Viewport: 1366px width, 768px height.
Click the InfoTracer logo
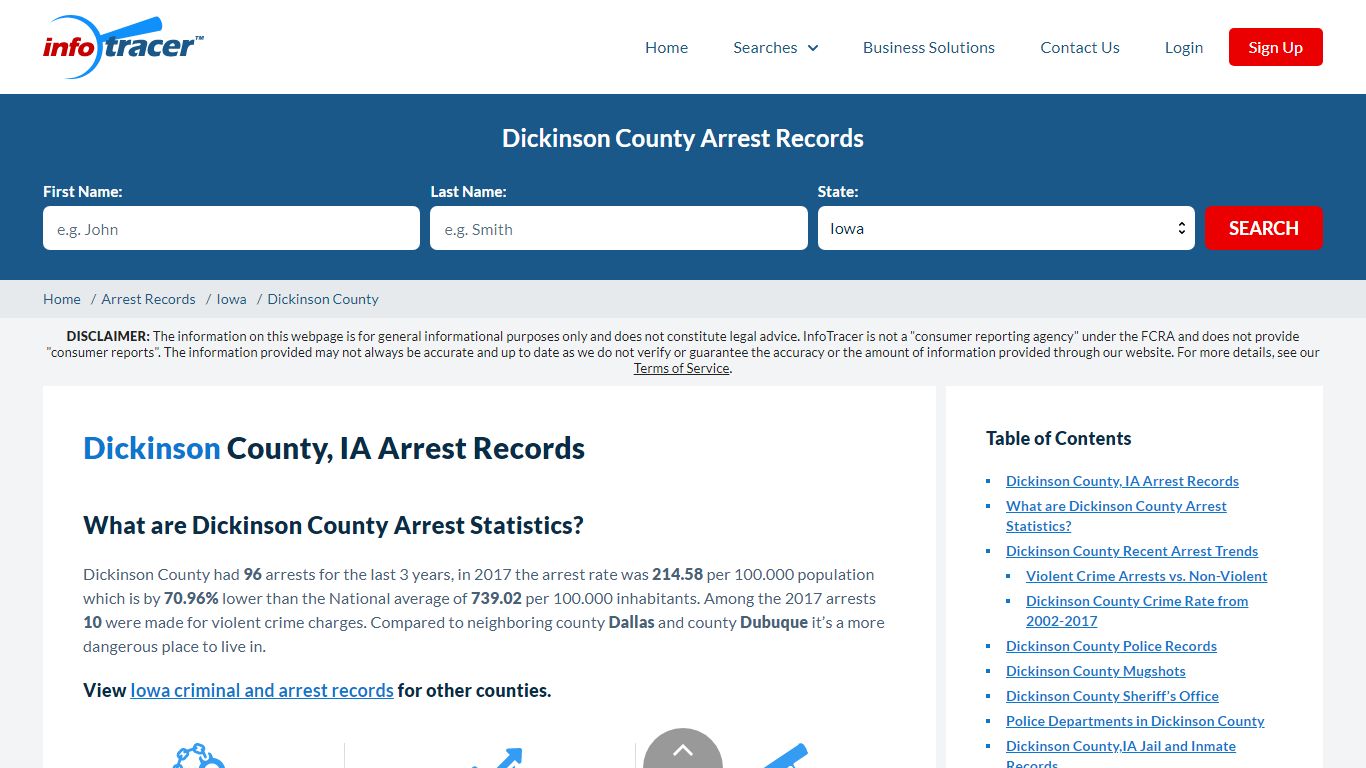point(124,47)
